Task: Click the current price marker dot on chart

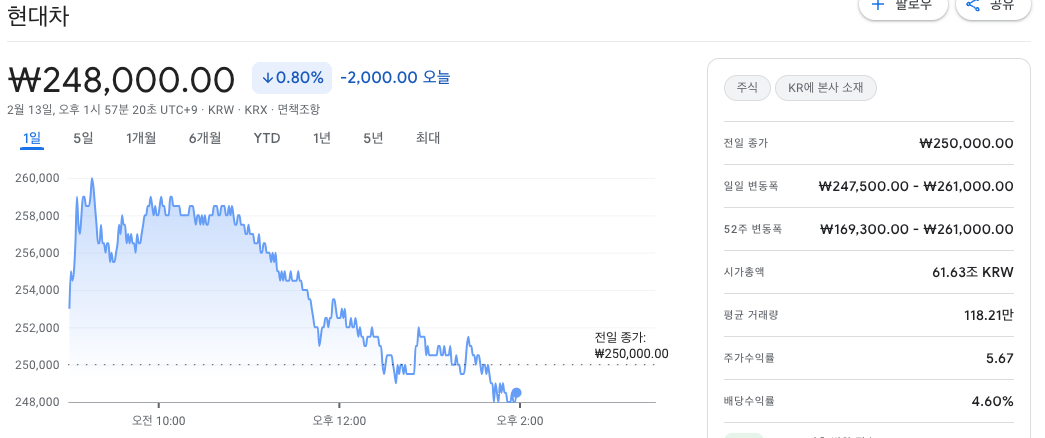Action: (x=516, y=393)
